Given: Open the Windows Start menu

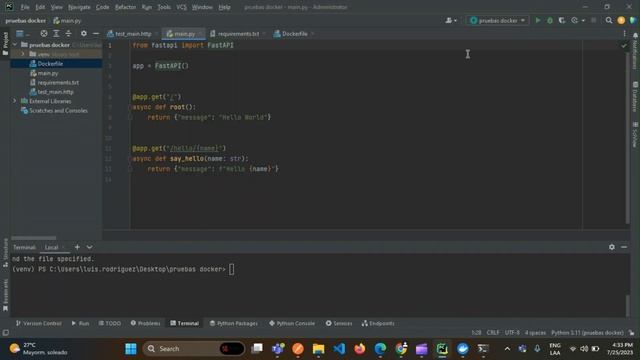Looking at the screenshot, I should click(131, 349).
